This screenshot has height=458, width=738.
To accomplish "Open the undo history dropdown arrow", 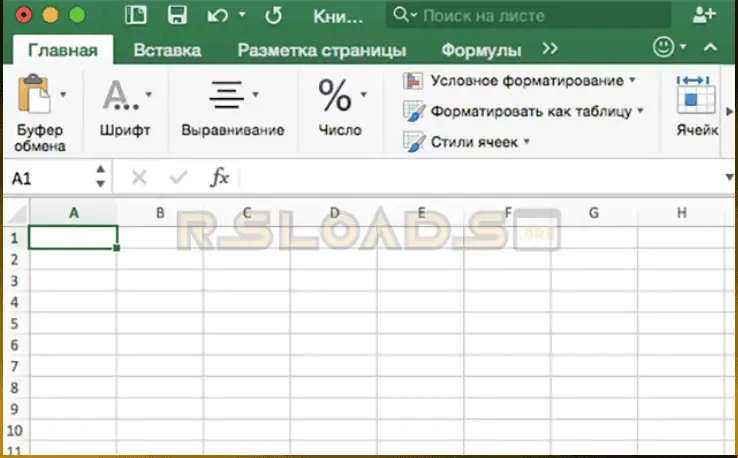I will point(242,15).
